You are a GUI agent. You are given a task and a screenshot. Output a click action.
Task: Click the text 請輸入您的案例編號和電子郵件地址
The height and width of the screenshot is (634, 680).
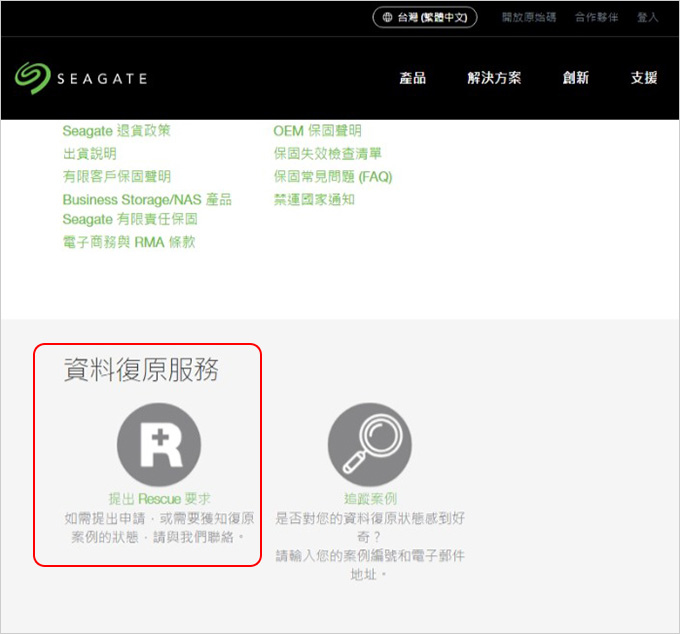point(370,565)
